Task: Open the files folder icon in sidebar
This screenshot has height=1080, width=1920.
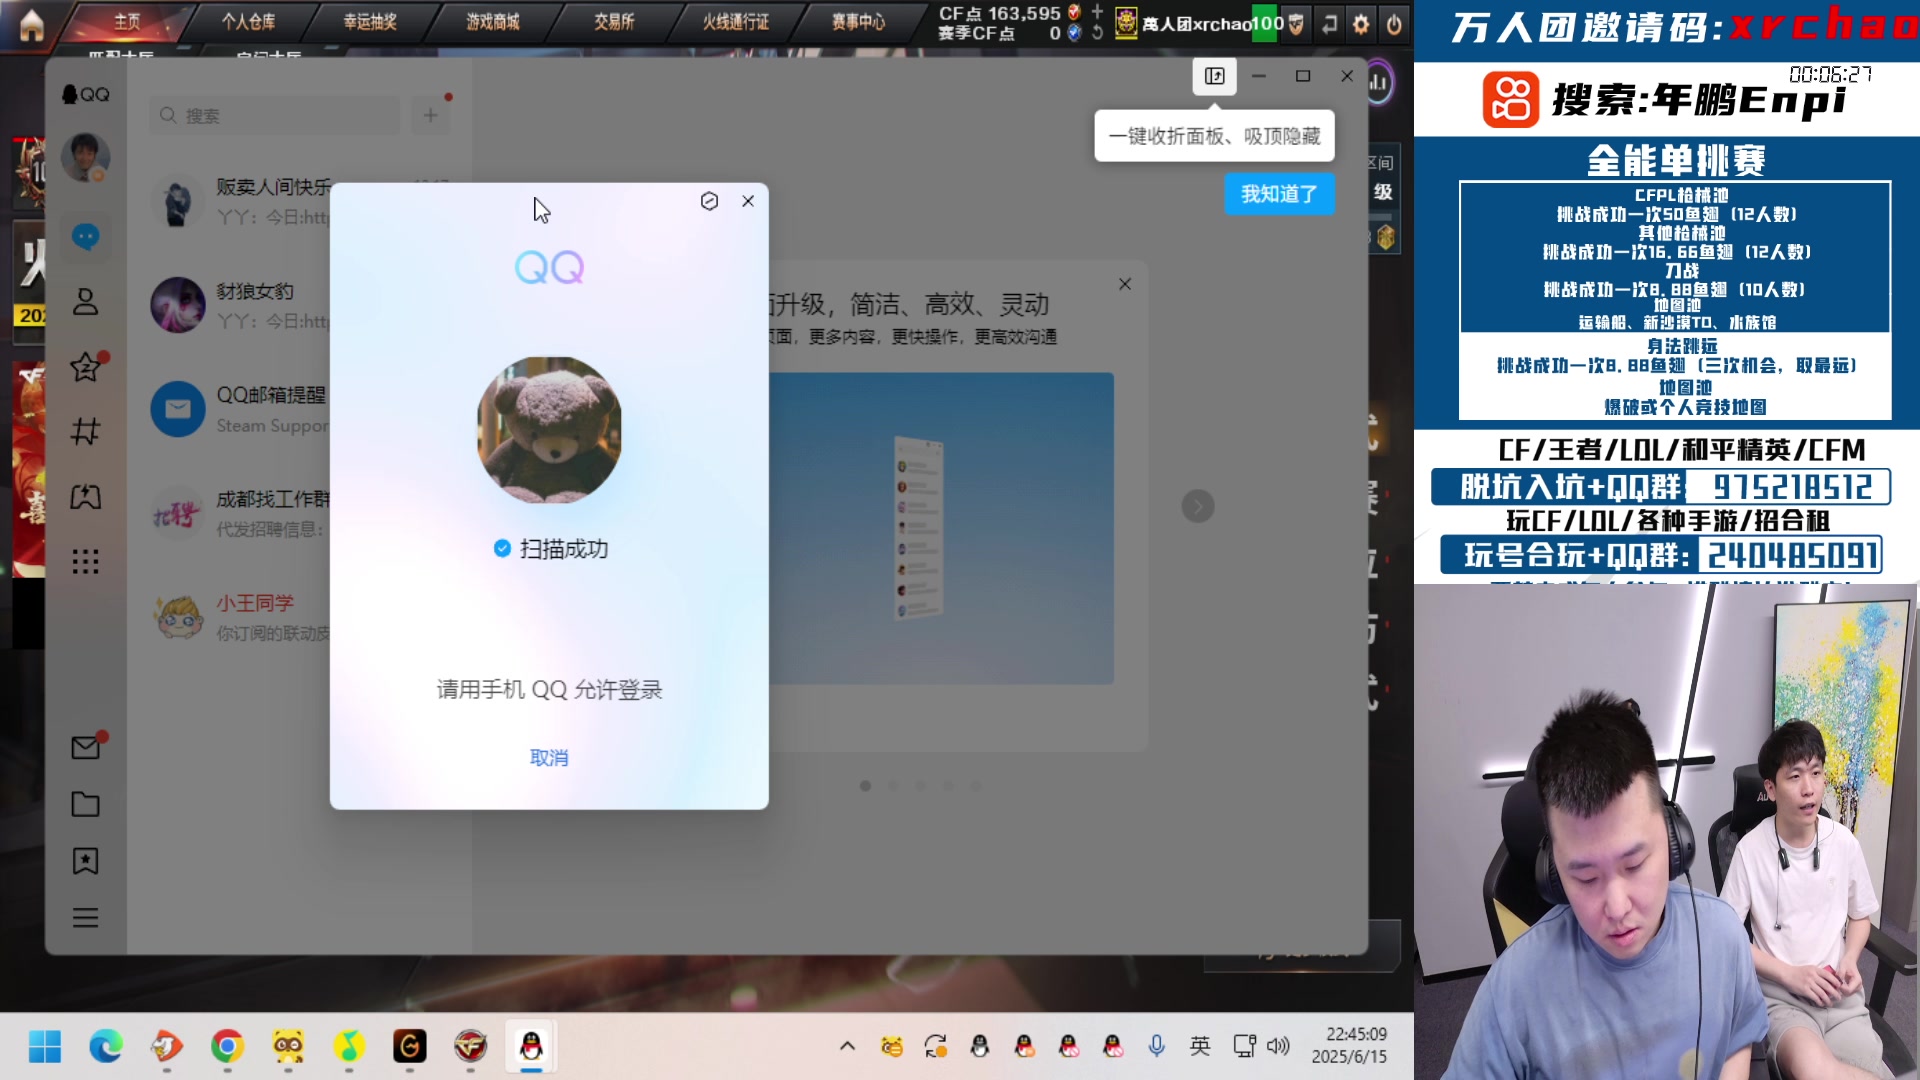Action: click(86, 804)
